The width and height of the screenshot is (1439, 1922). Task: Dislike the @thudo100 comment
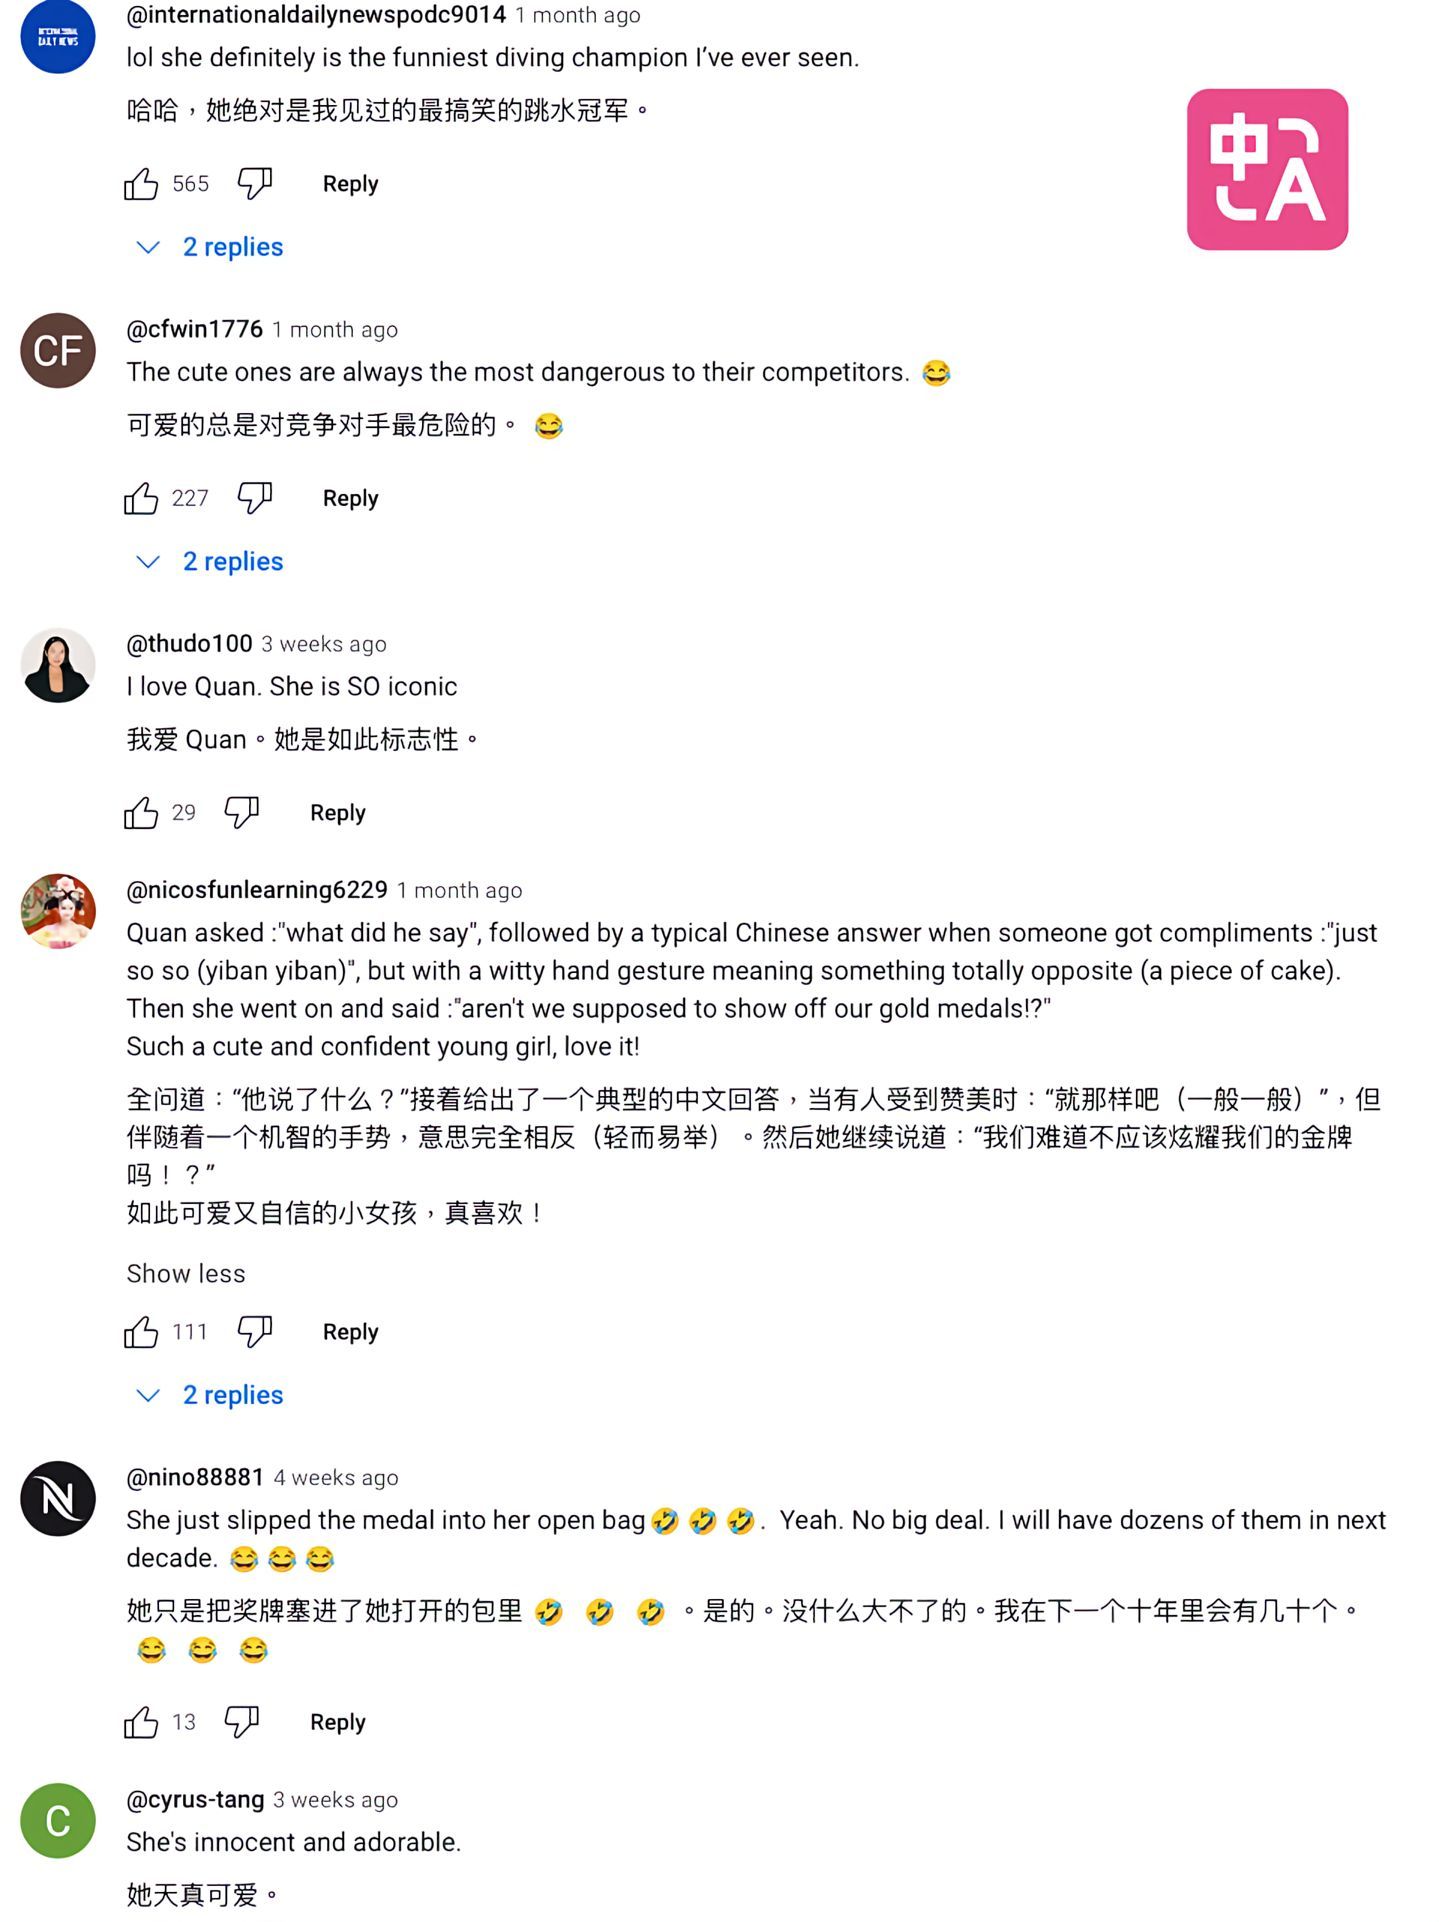click(x=242, y=812)
